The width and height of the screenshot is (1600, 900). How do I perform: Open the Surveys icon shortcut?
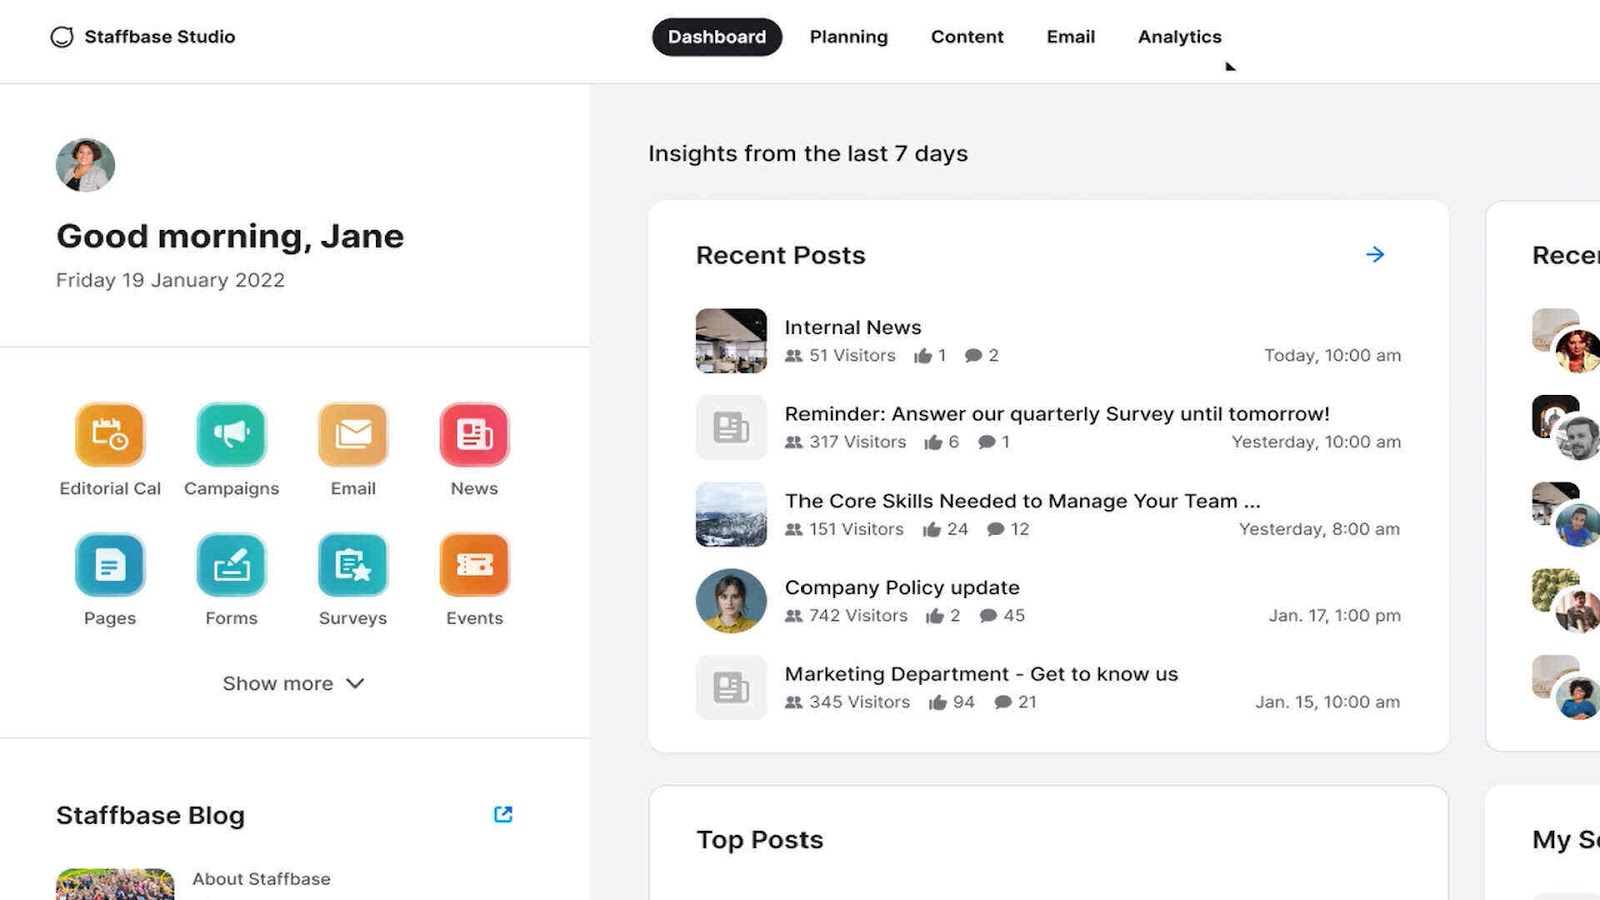(x=352, y=564)
